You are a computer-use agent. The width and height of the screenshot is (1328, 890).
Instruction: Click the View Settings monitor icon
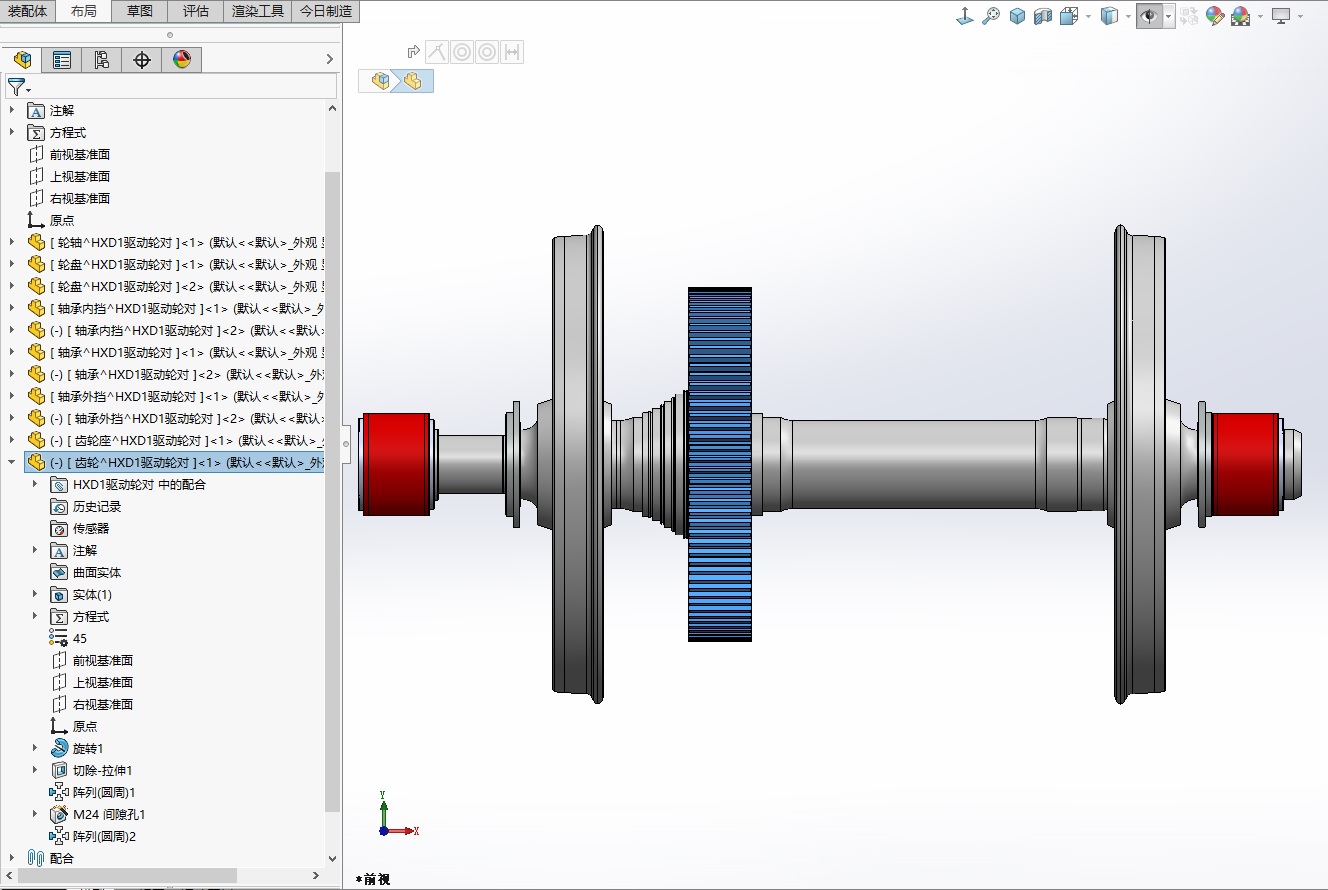[1281, 16]
